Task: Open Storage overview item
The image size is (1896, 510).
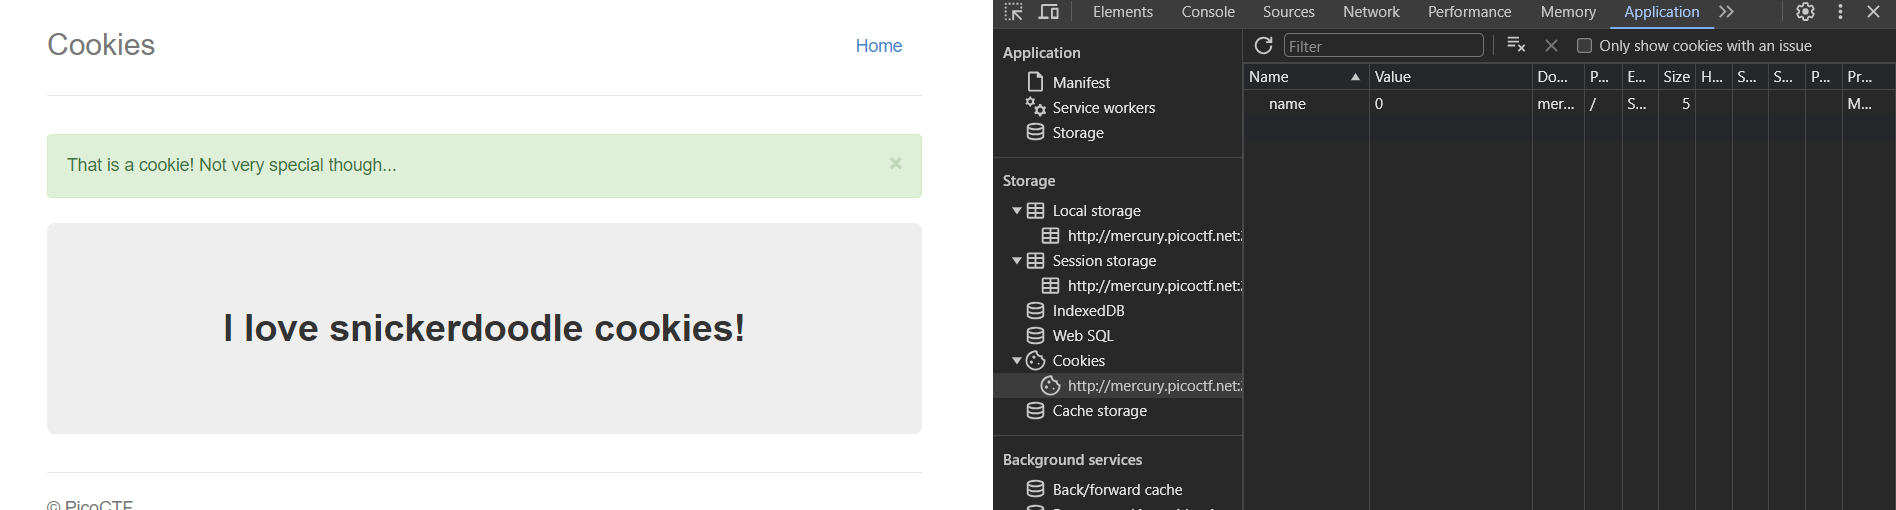Action: (1078, 133)
